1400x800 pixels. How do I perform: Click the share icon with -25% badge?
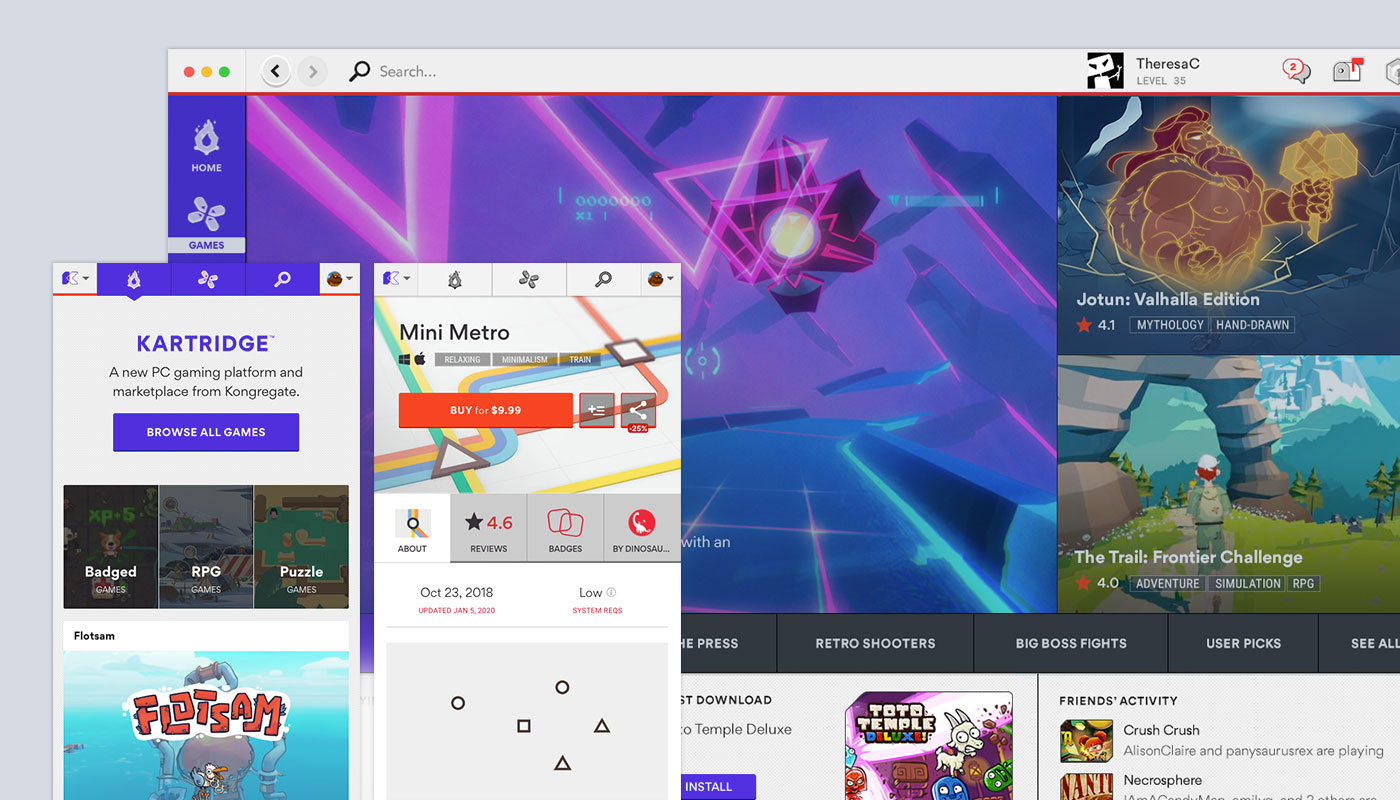638,410
